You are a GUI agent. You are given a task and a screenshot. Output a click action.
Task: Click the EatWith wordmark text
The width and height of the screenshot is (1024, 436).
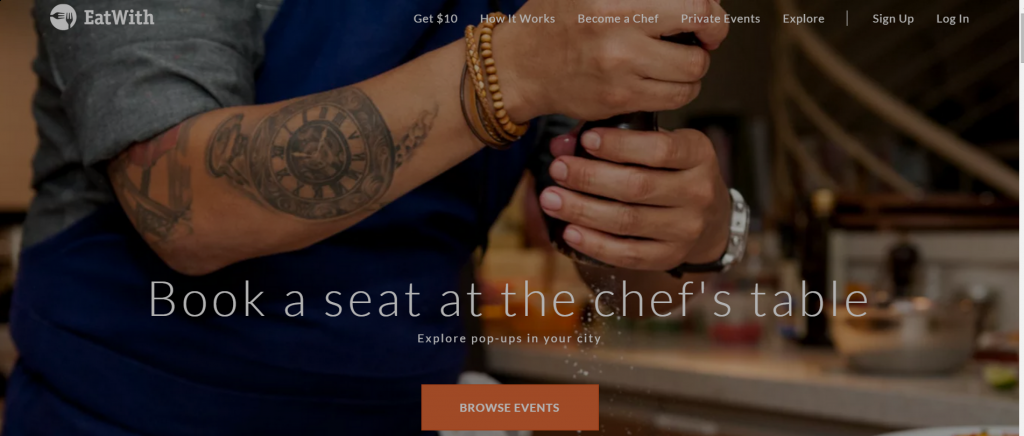pos(119,18)
